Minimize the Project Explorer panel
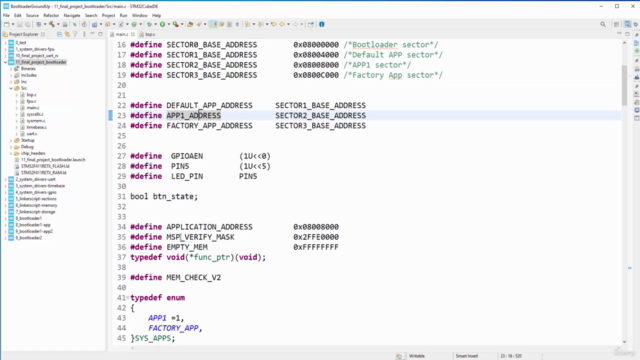Image resolution: width=640 pixels, height=360 pixels. [x=92, y=34]
